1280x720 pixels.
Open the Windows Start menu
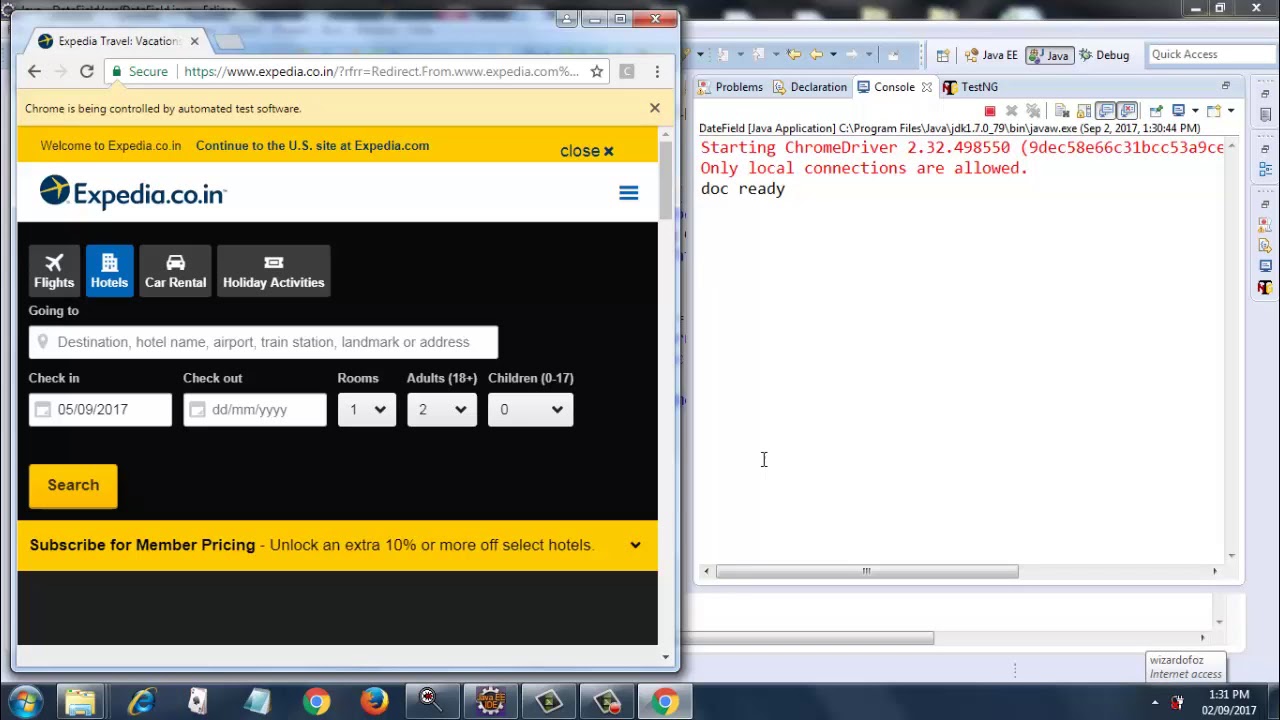(x=25, y=701)
